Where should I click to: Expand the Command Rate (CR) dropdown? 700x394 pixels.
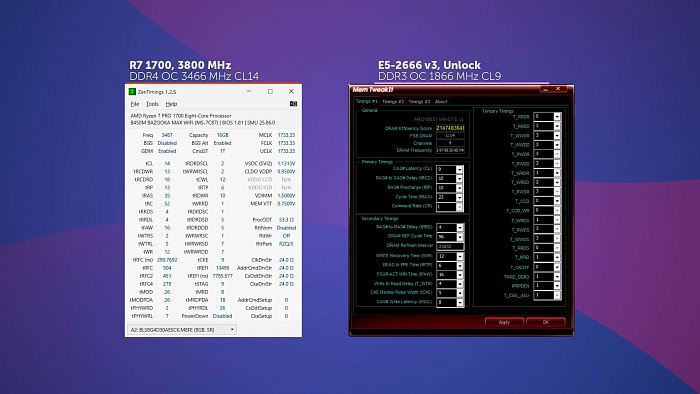click(459, 207)
